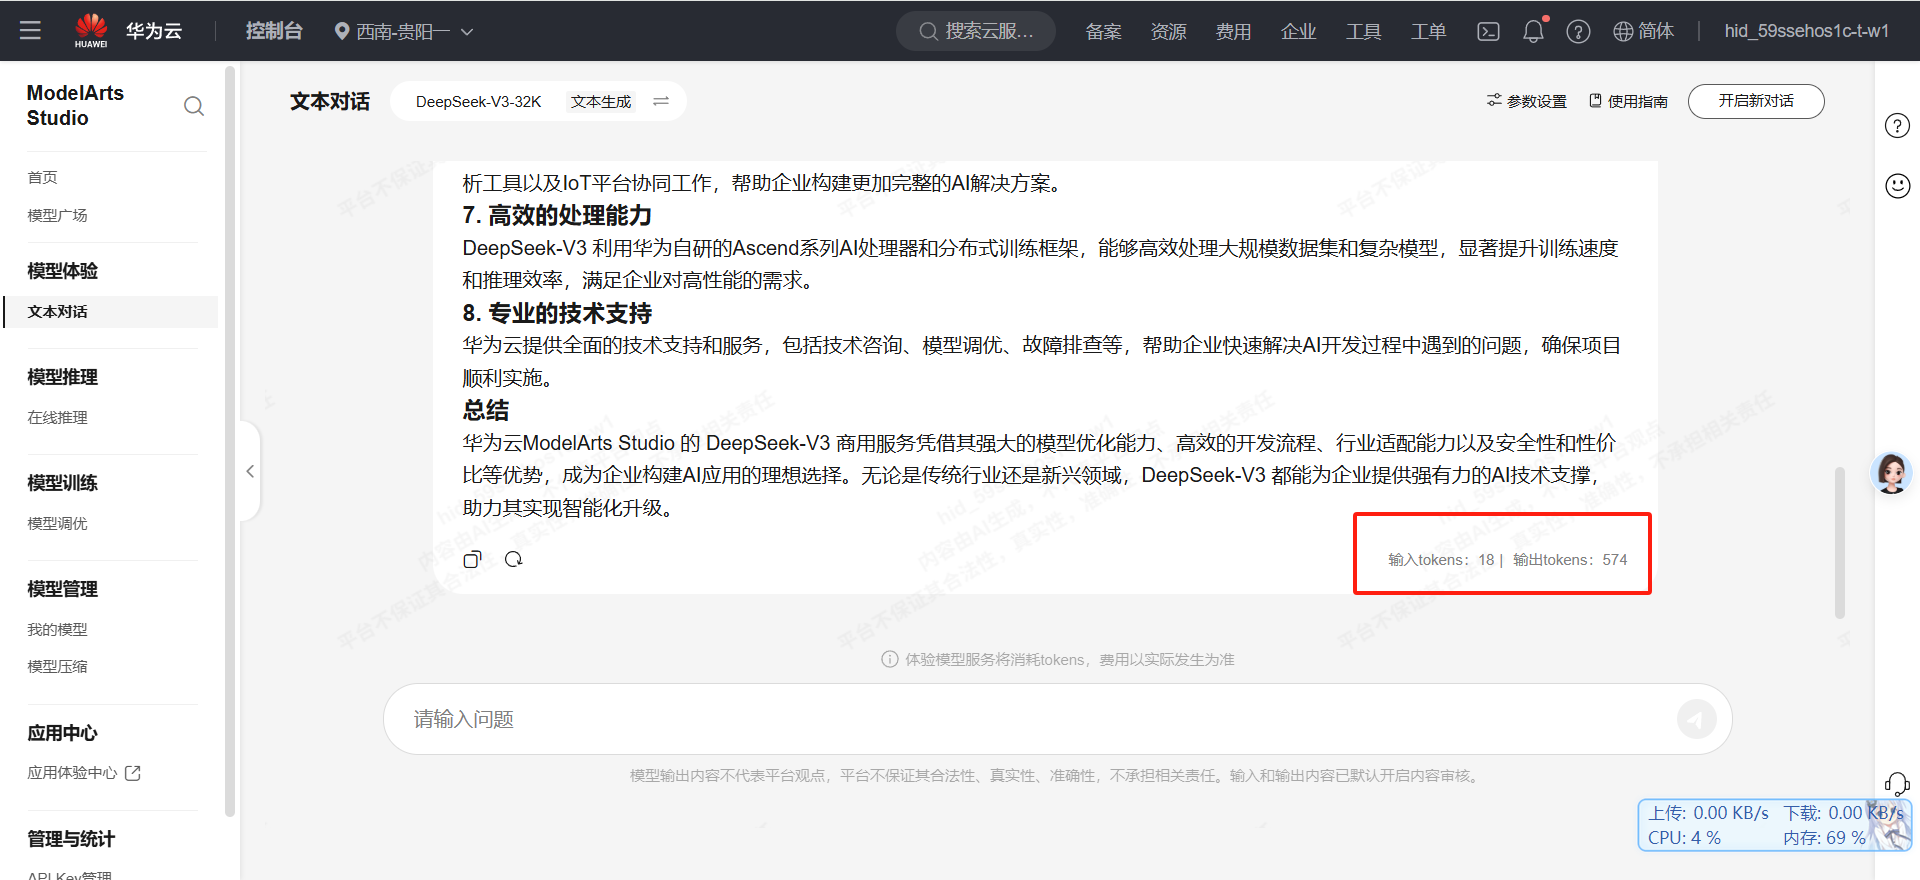Open account menu hid_59ssehos1c-t-w1
1920x880 pixels.
pos(1806,31)
